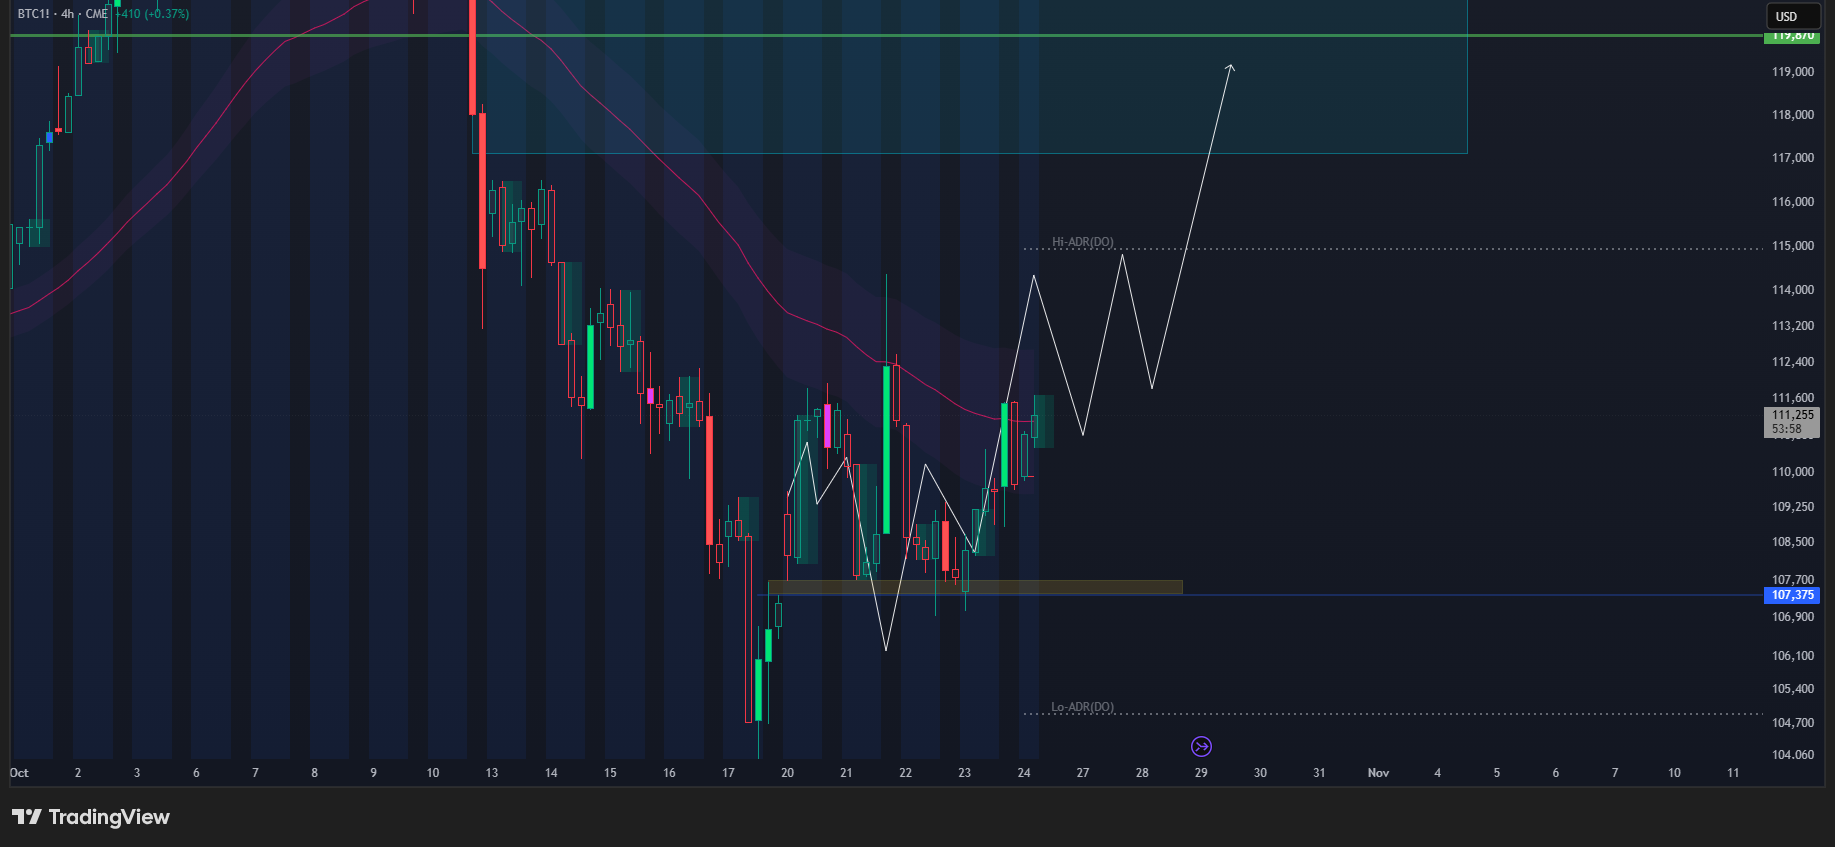This screenshot has height=847, width=1835.
Task: Click the 104,060 price scale value
Action: tap(1793, 755)
